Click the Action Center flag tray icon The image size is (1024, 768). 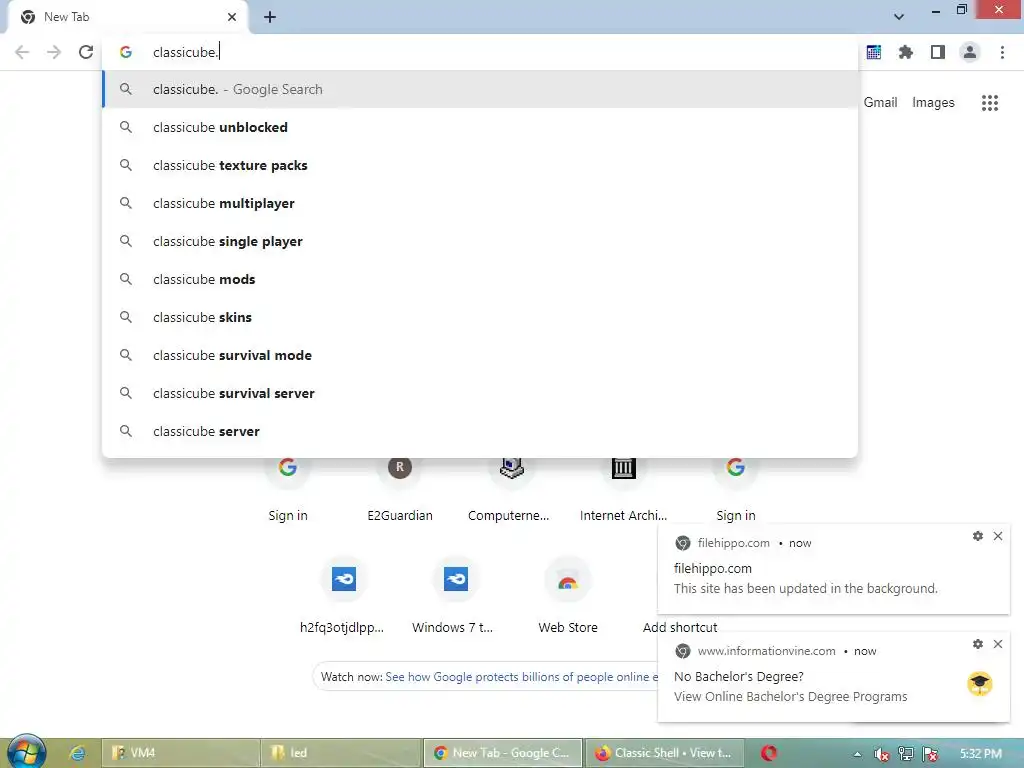931,754
